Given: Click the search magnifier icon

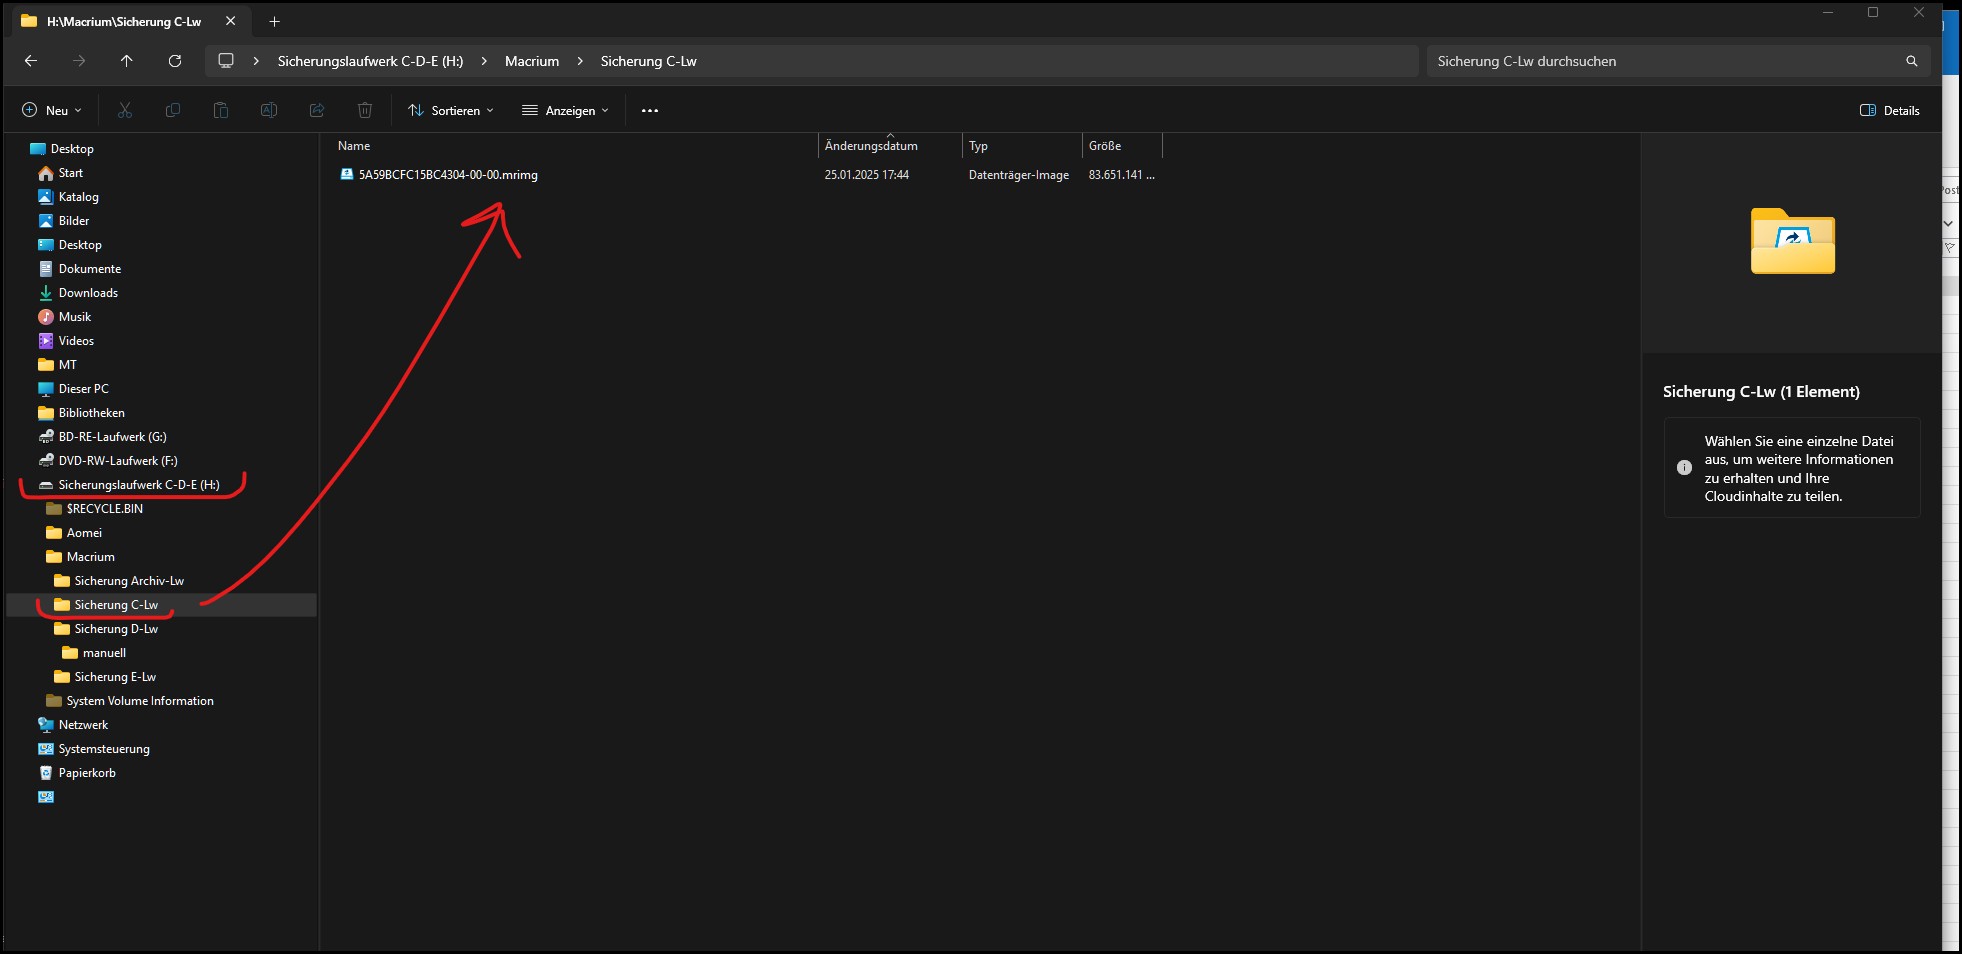Looking at the screenshot, I should pyautogui.click(x=1912, y=61).
